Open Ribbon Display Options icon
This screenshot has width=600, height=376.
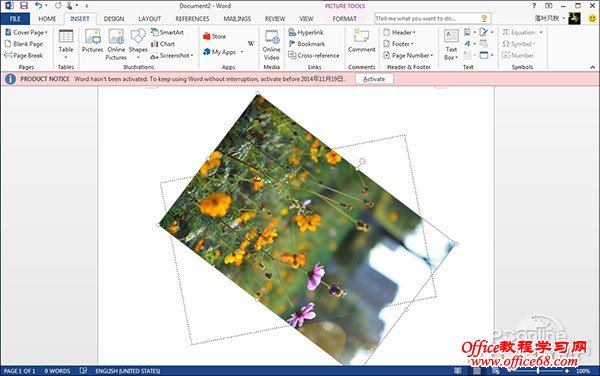point(549,6)
